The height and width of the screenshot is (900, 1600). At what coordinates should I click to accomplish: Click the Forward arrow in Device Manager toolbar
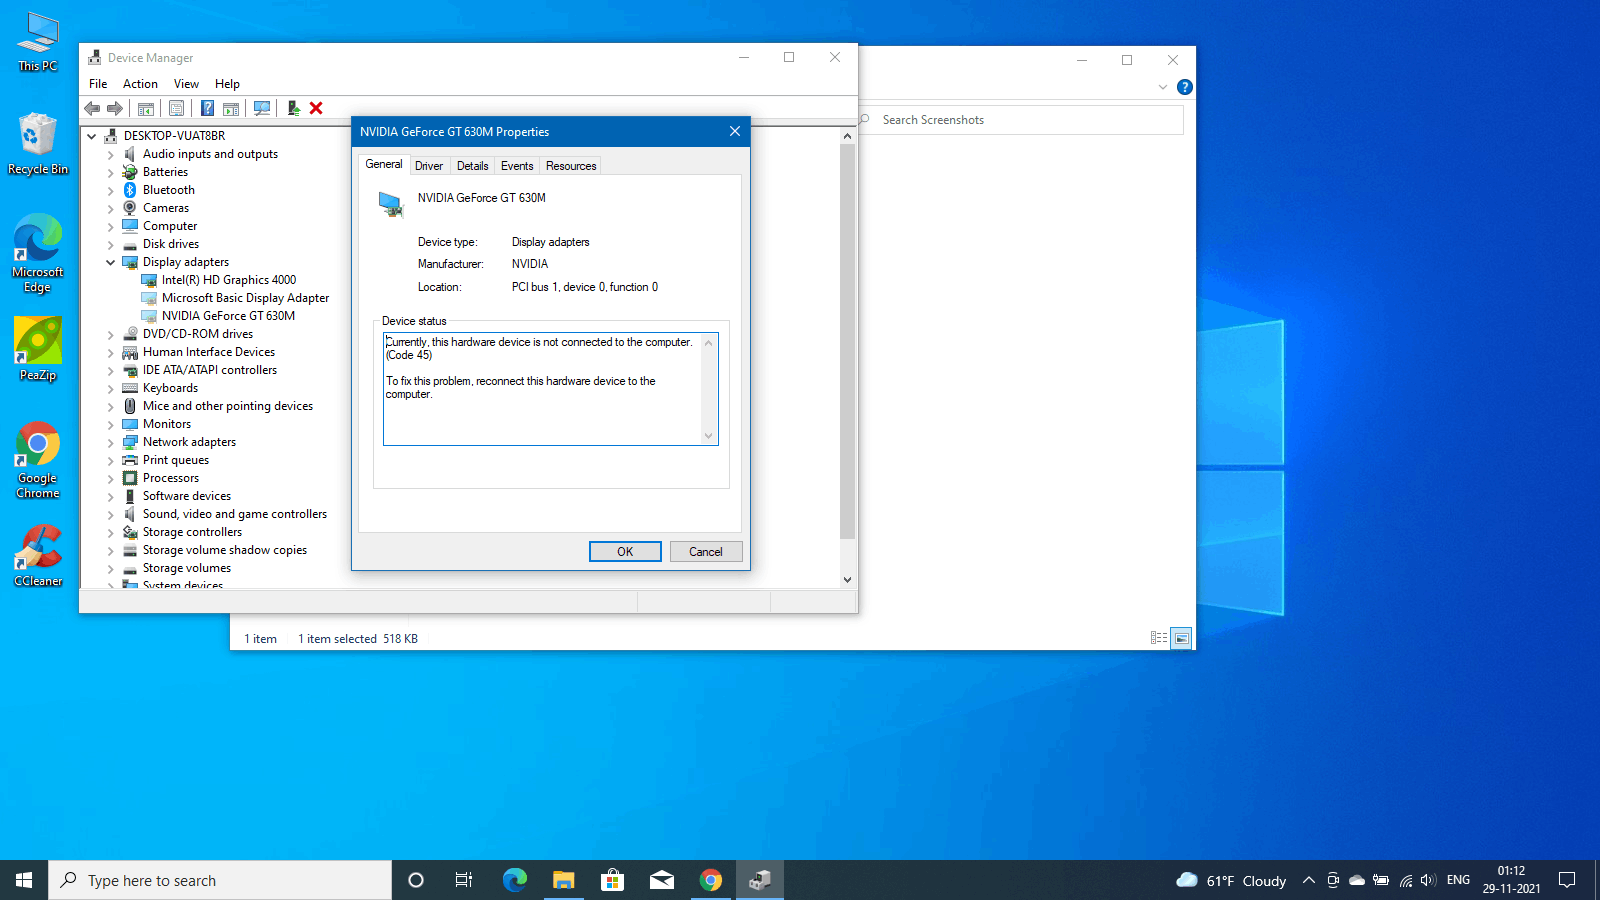tap(115, 108)
